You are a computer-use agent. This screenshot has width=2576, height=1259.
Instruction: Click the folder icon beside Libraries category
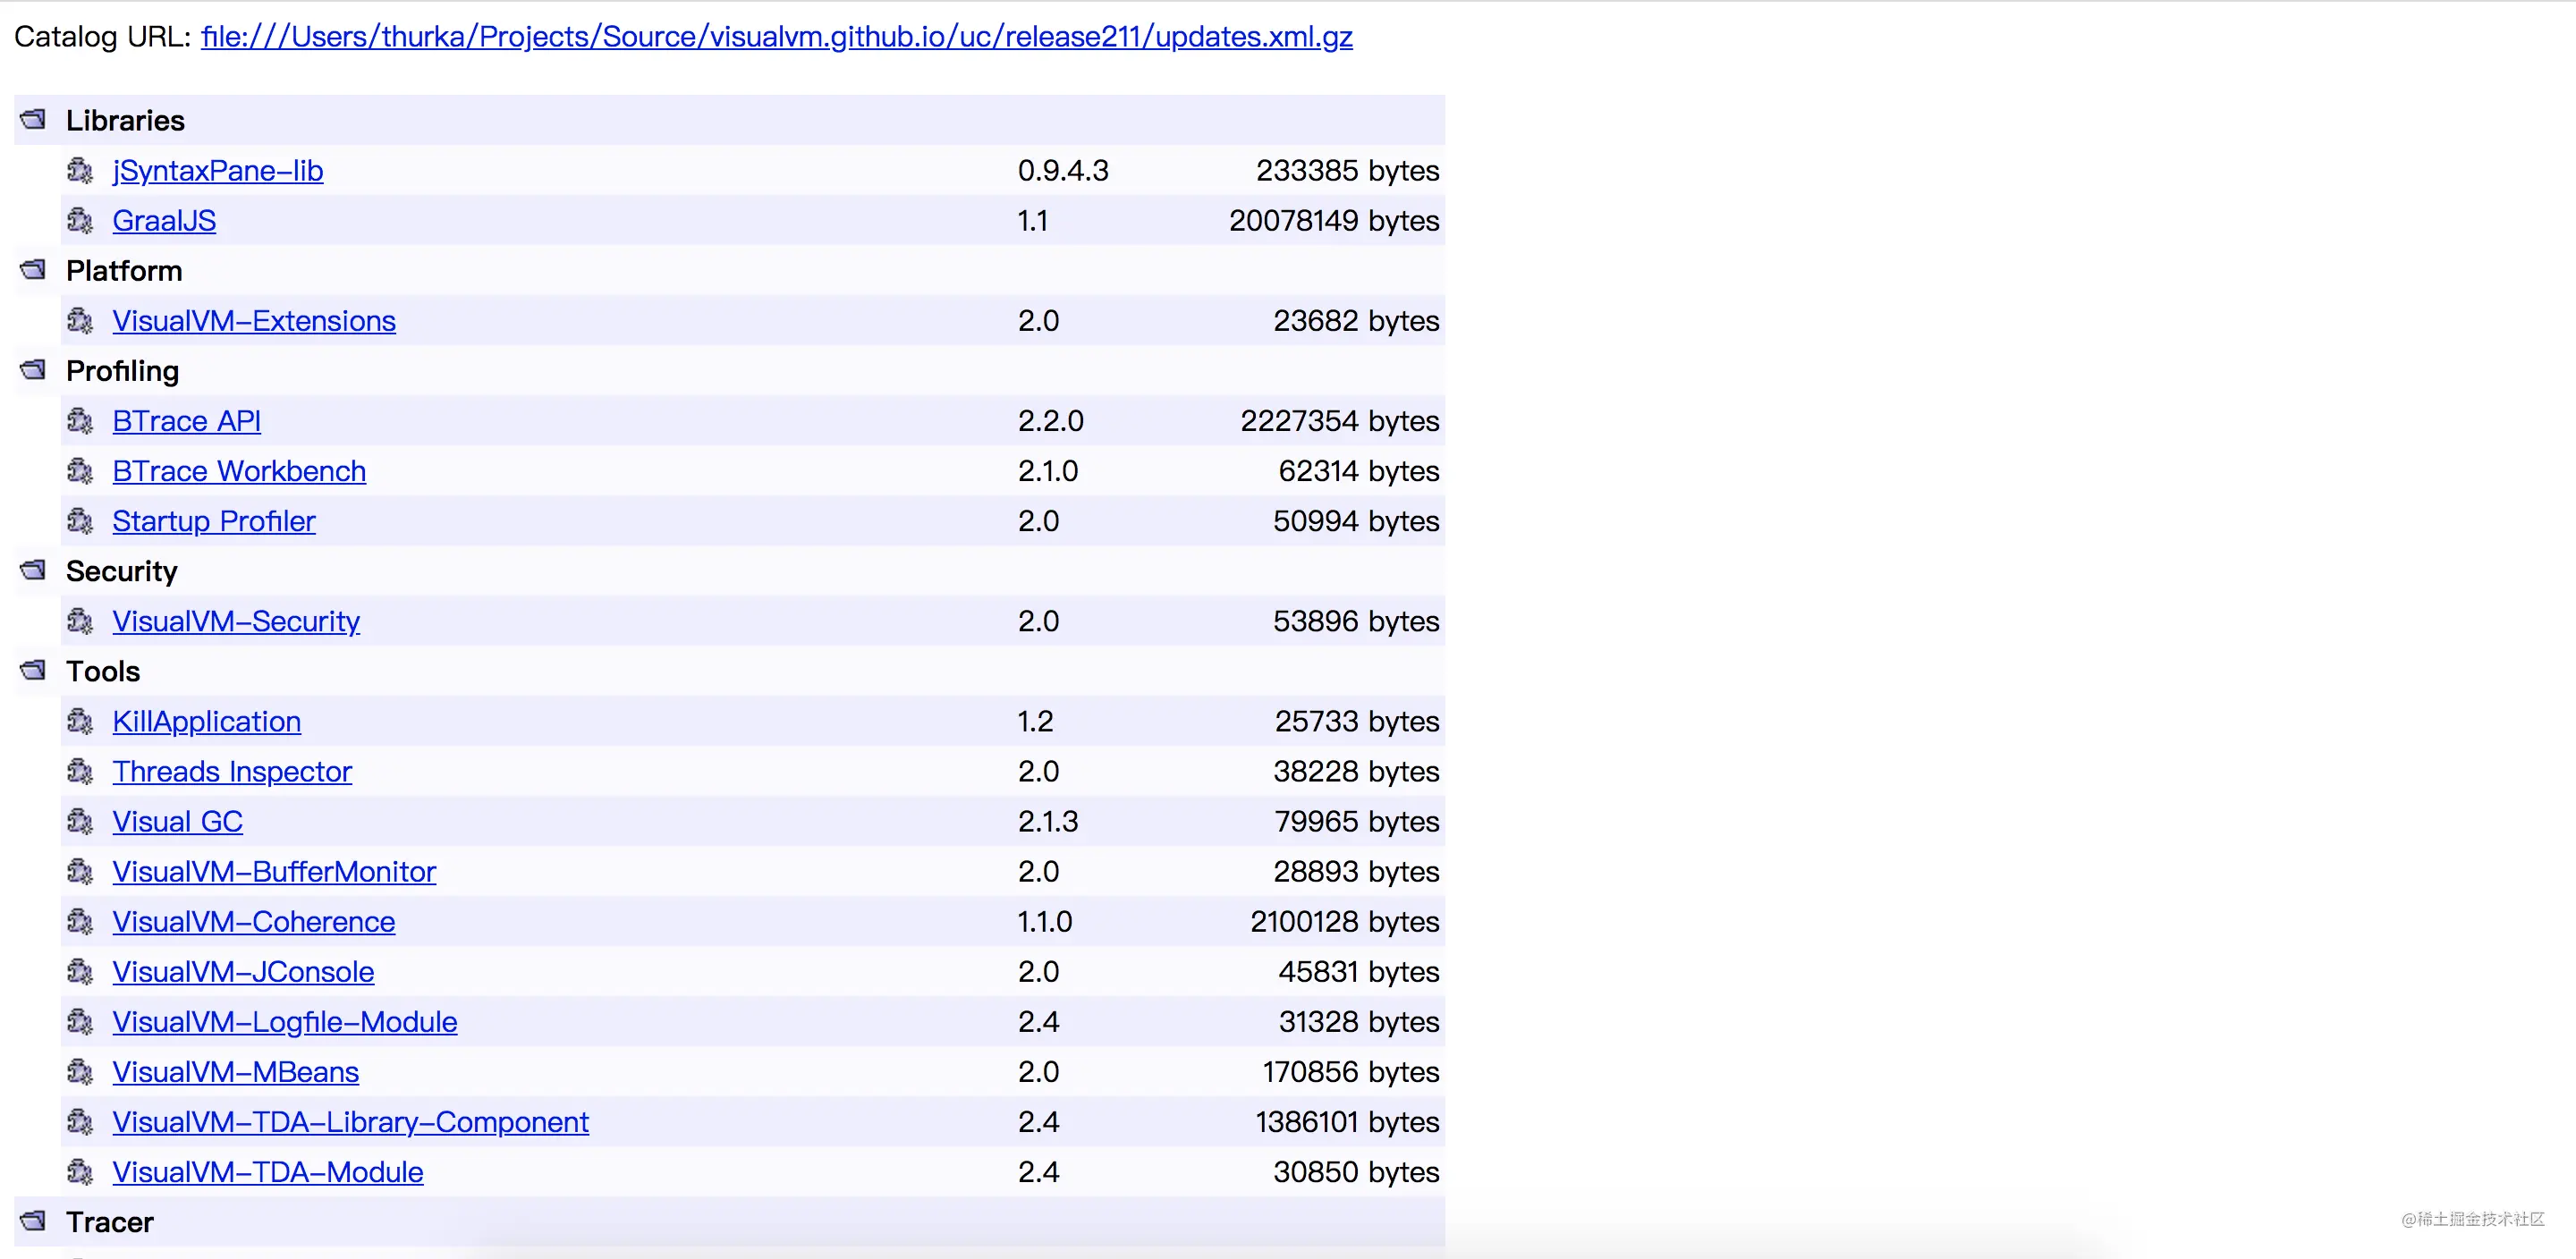(33, 119)
